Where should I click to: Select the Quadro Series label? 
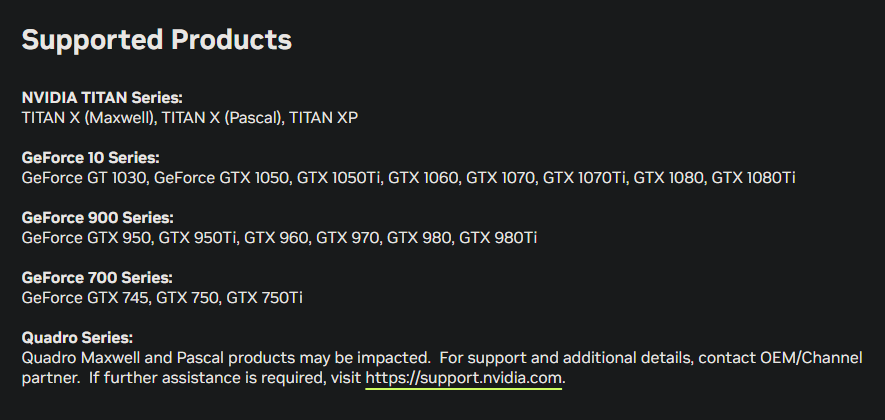[77, 338]
